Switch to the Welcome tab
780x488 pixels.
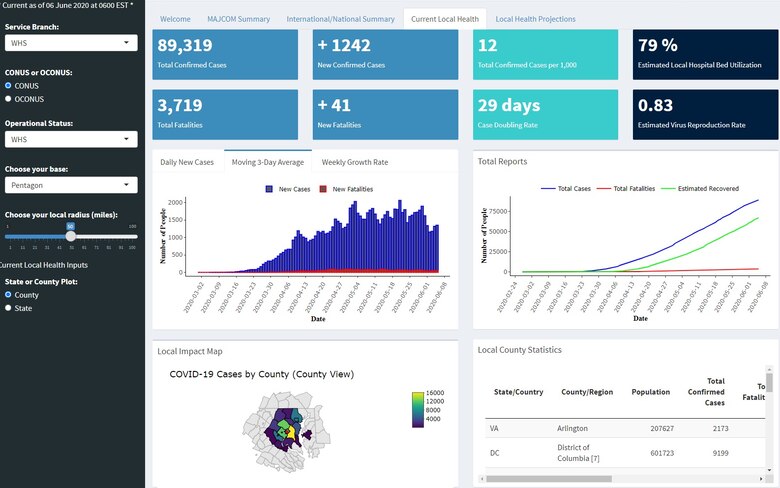pyautogui.click(x=175, y=19)
